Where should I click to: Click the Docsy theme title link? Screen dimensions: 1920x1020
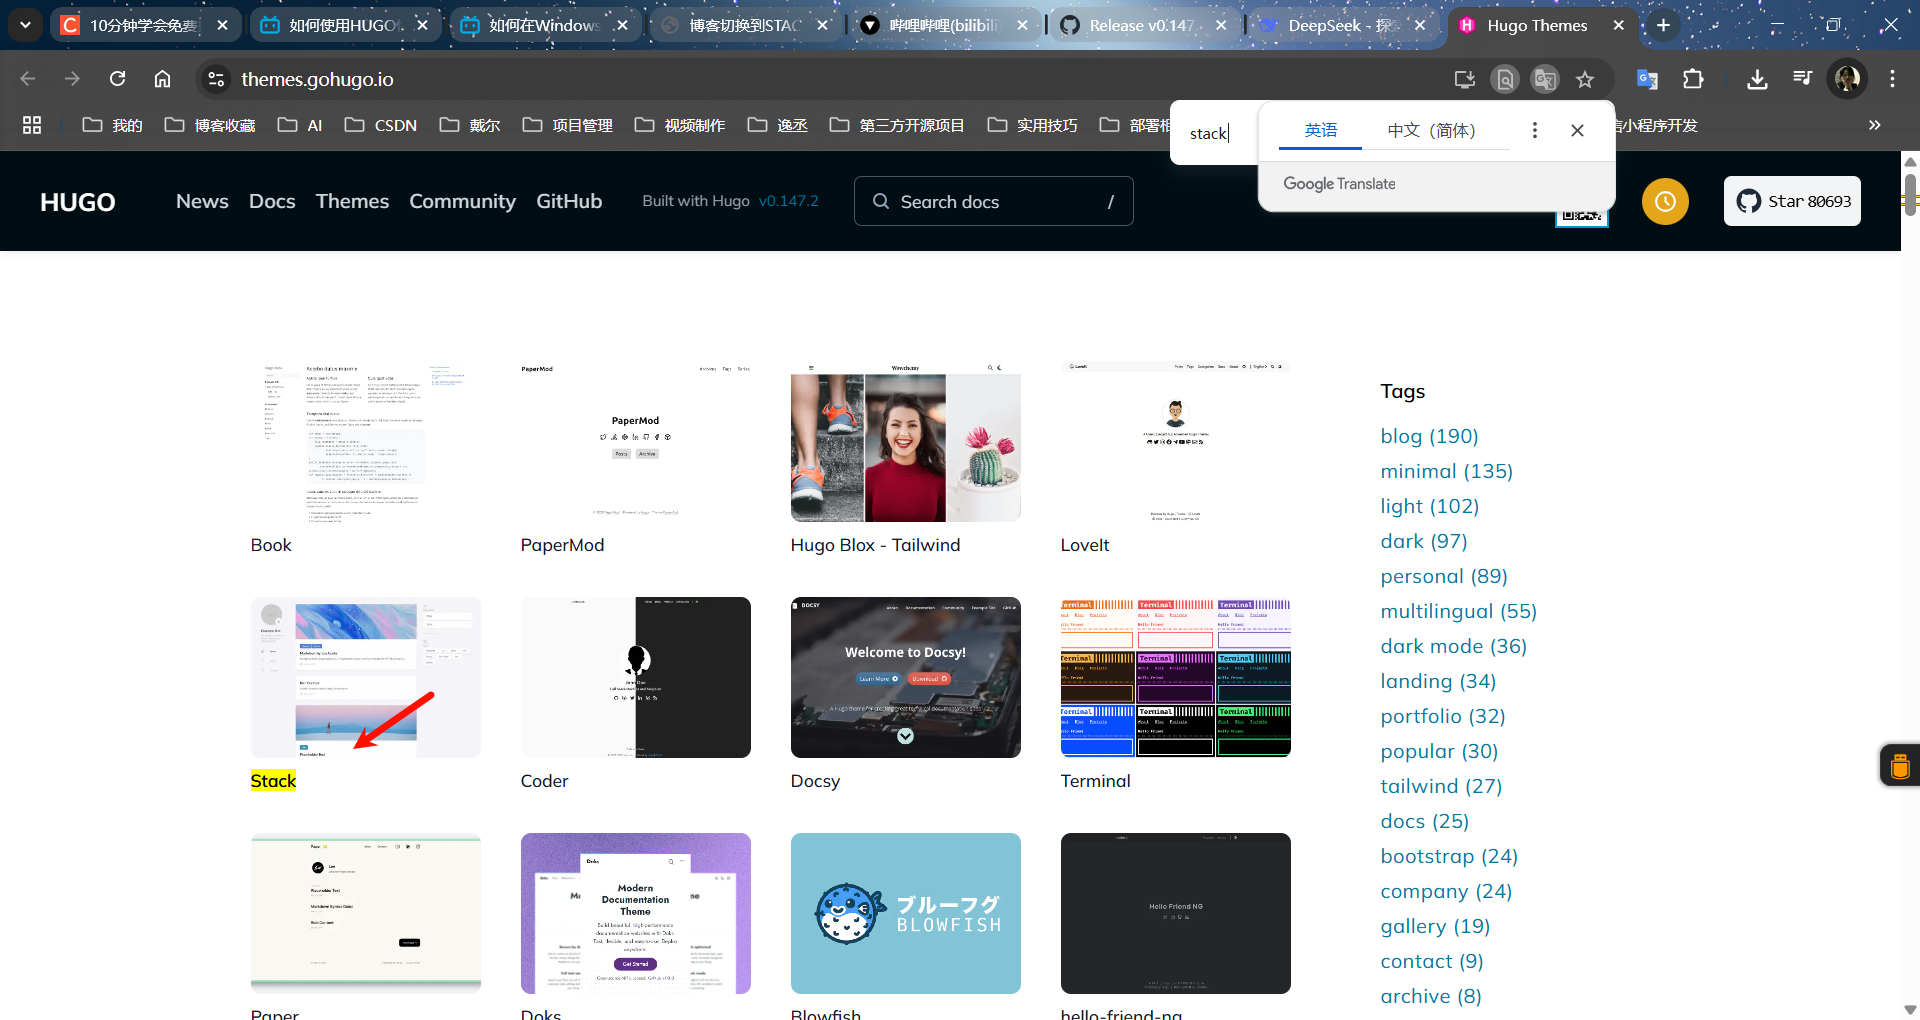pyautogui.click(x=815, y=781)
